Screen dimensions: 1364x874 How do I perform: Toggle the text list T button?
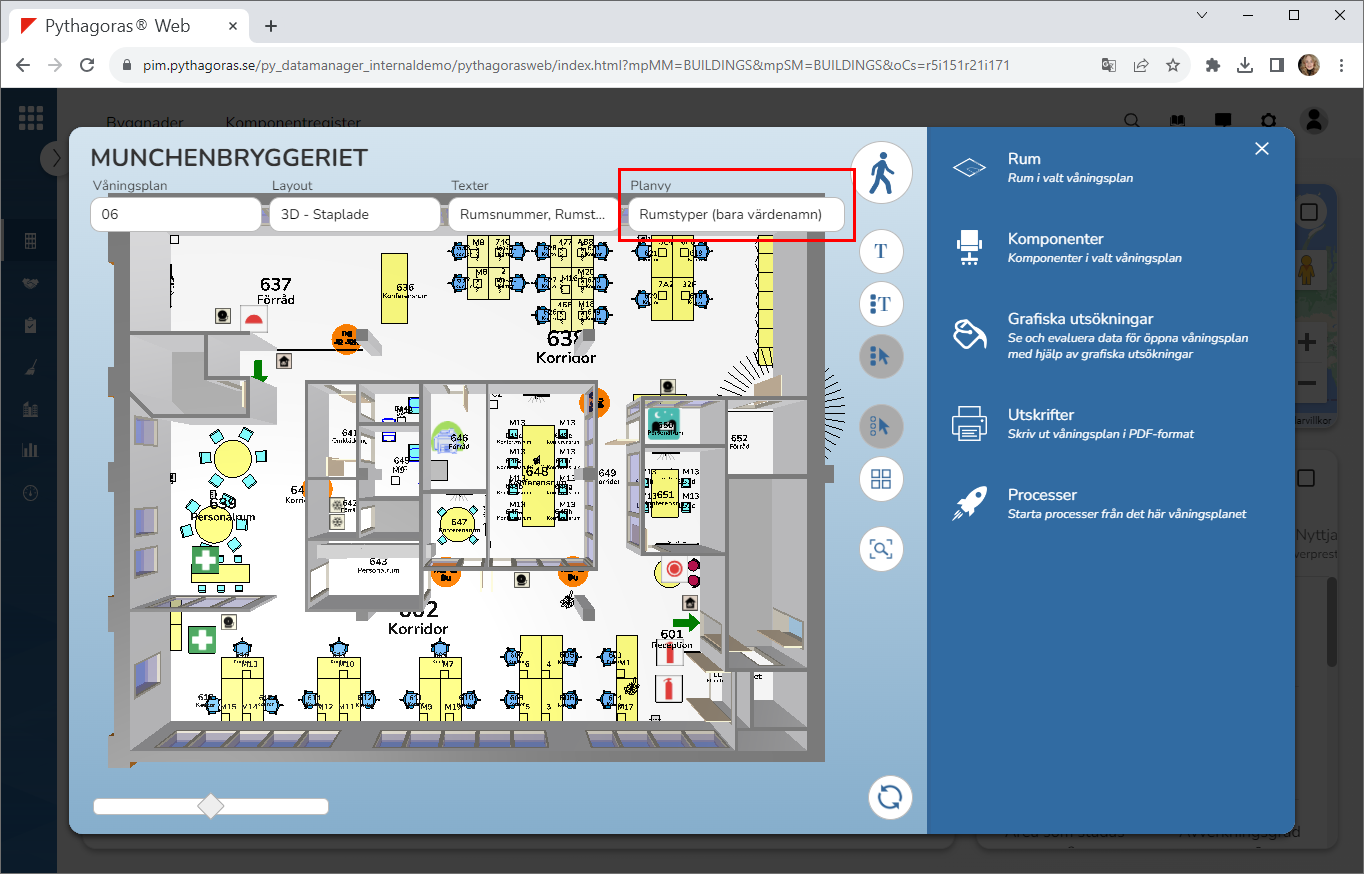pyautogui.click(x=881, y=304)
